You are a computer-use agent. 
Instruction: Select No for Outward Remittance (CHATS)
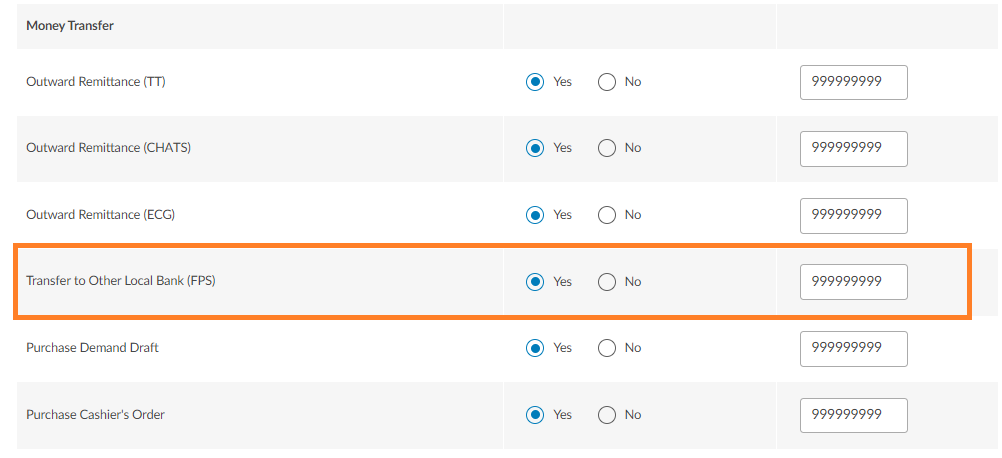pyautogui.click(x=607, y=148)
